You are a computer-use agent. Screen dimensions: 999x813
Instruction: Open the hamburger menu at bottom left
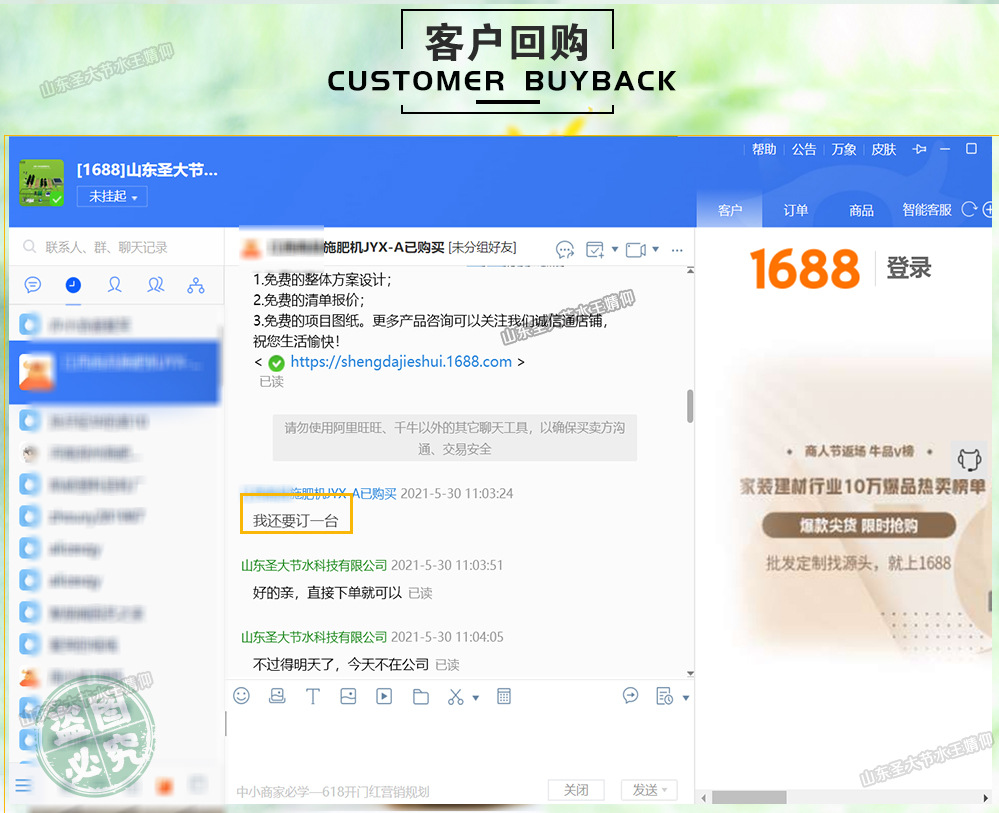point(23,784)
